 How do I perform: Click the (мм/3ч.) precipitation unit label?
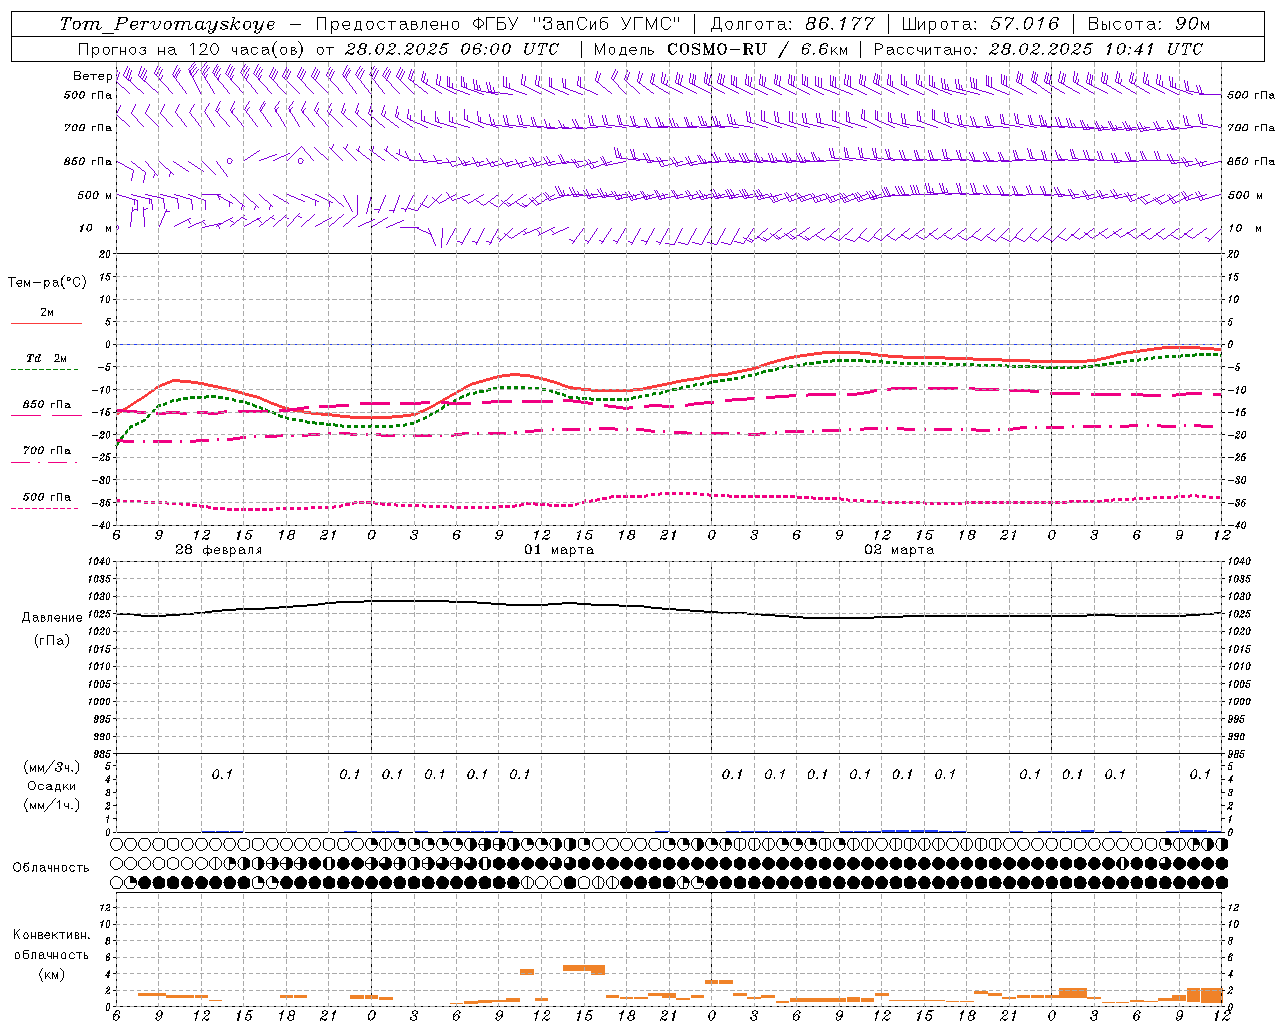[52, 766]
